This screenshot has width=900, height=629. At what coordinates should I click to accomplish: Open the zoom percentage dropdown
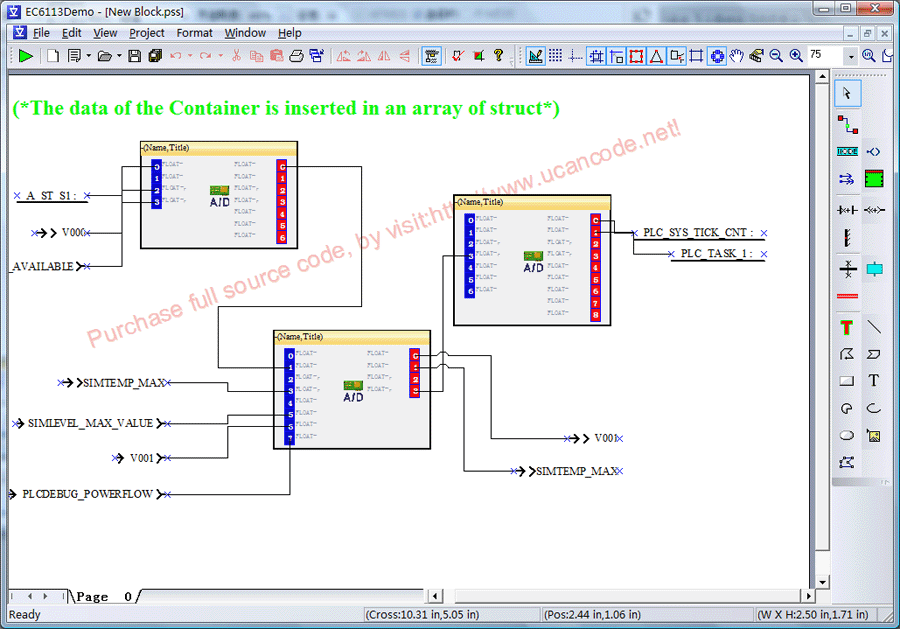(851, 56)
